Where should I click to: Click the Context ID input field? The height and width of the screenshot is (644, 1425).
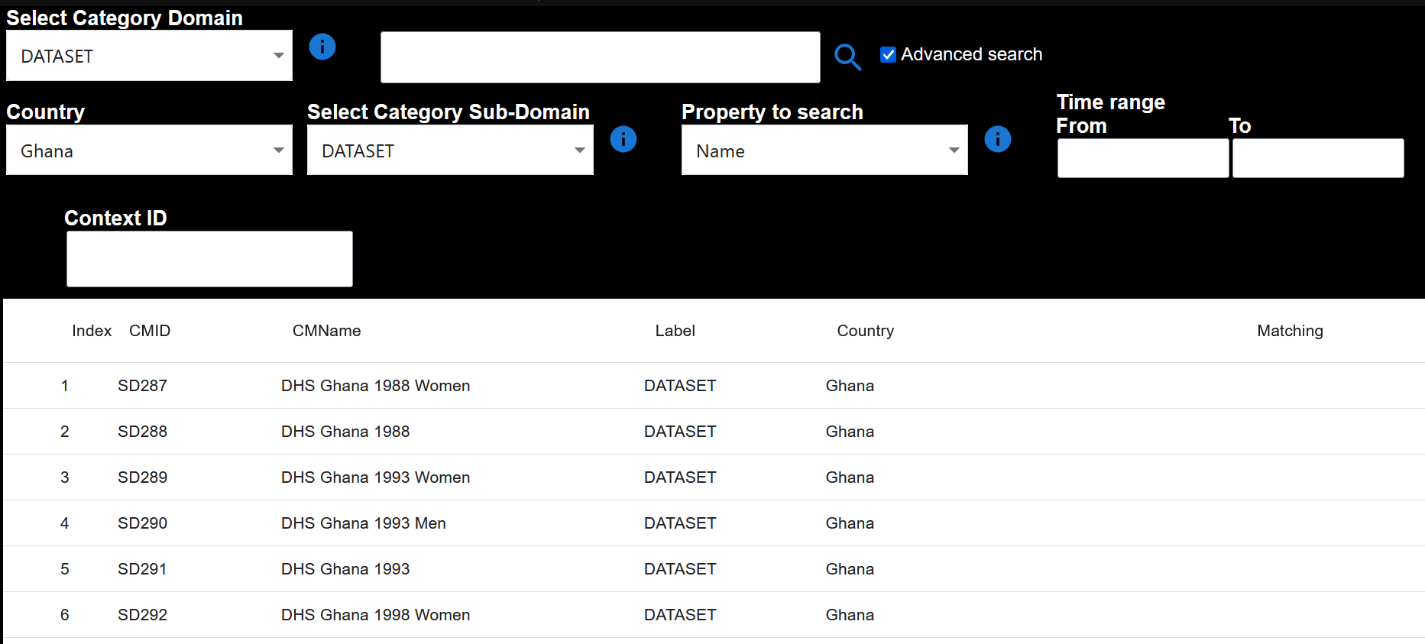click(x=209, y=259)
